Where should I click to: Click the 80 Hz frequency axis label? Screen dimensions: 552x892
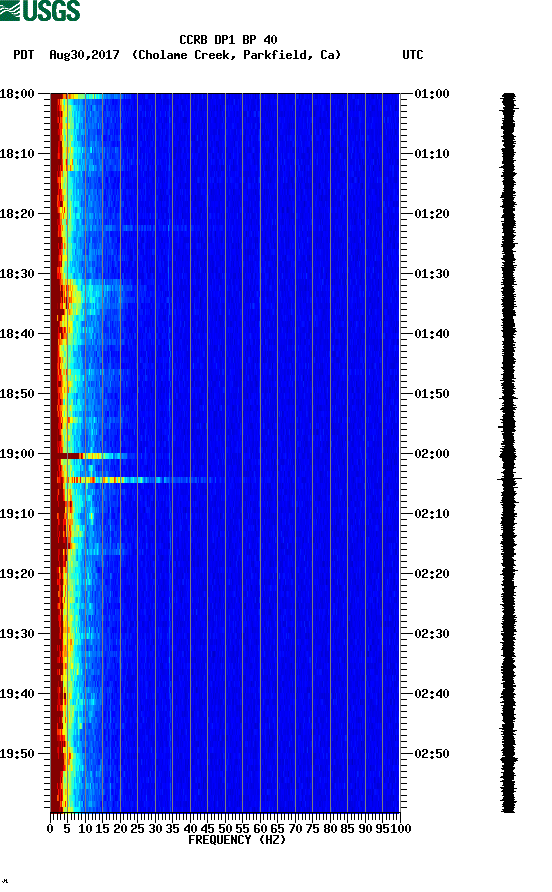330,829
